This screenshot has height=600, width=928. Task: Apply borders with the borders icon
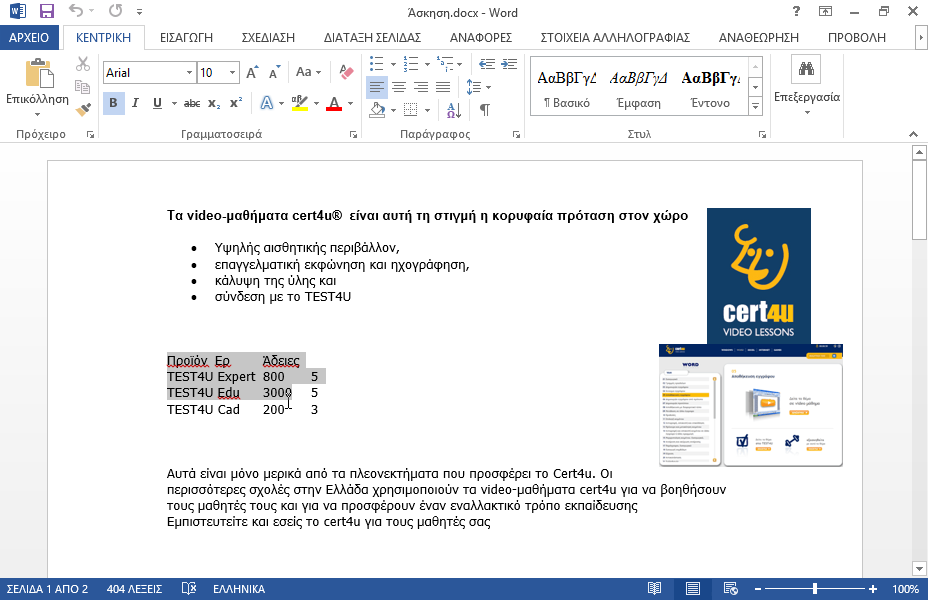click(411, 109)
